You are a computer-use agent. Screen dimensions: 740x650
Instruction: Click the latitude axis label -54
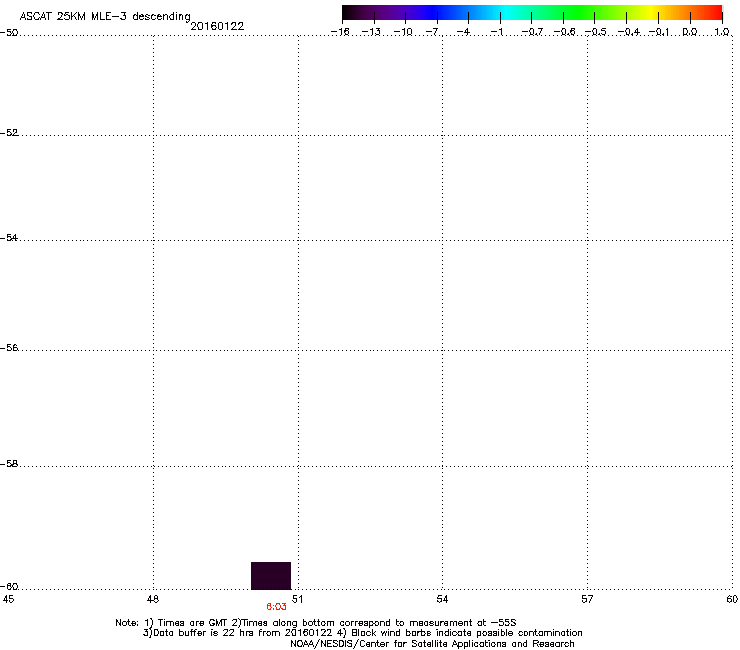pyautogui.click(x=9, y=238)
